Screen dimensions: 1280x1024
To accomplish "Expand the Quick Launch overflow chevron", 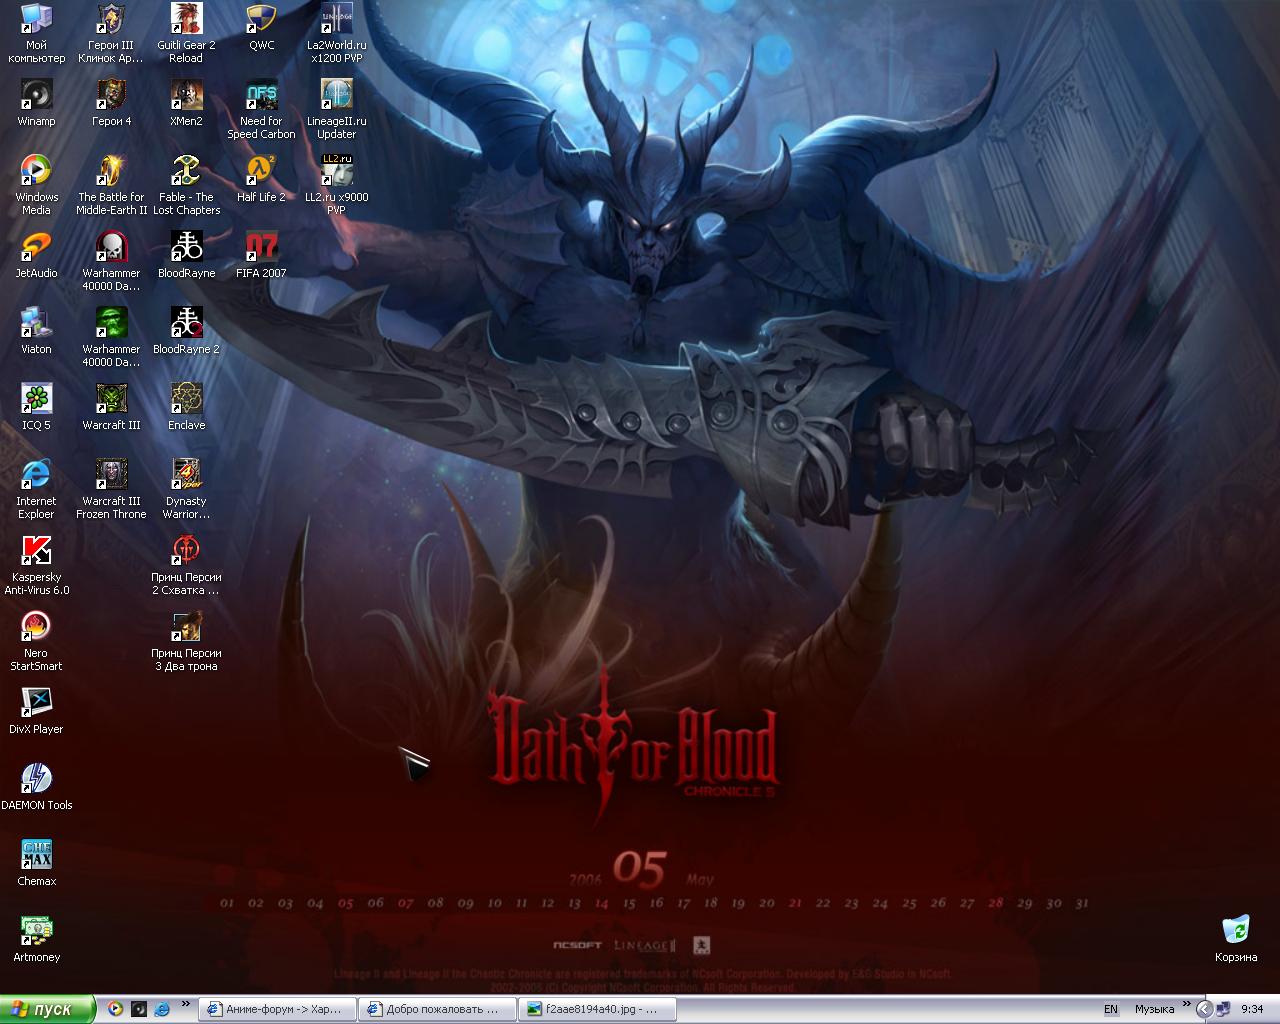I will (x=185, y=1004).
